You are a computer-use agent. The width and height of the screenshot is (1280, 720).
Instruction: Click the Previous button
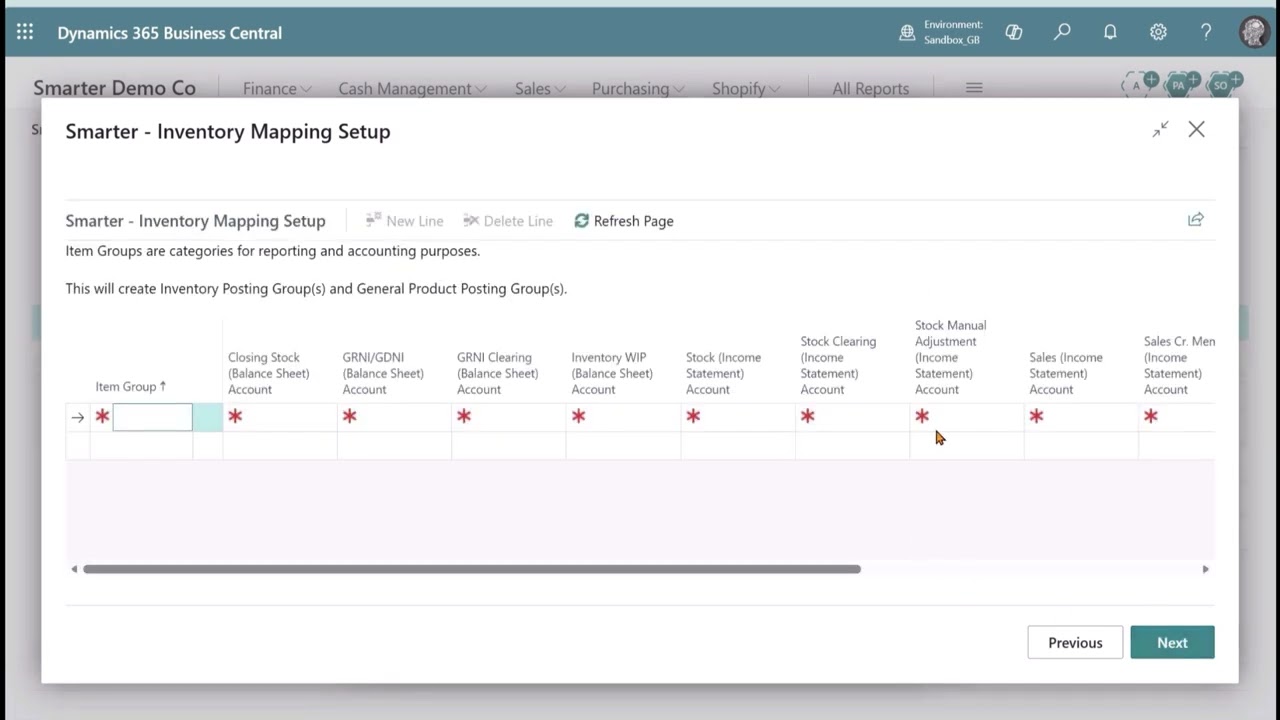pyautogui.click(x=1075, y=643)
